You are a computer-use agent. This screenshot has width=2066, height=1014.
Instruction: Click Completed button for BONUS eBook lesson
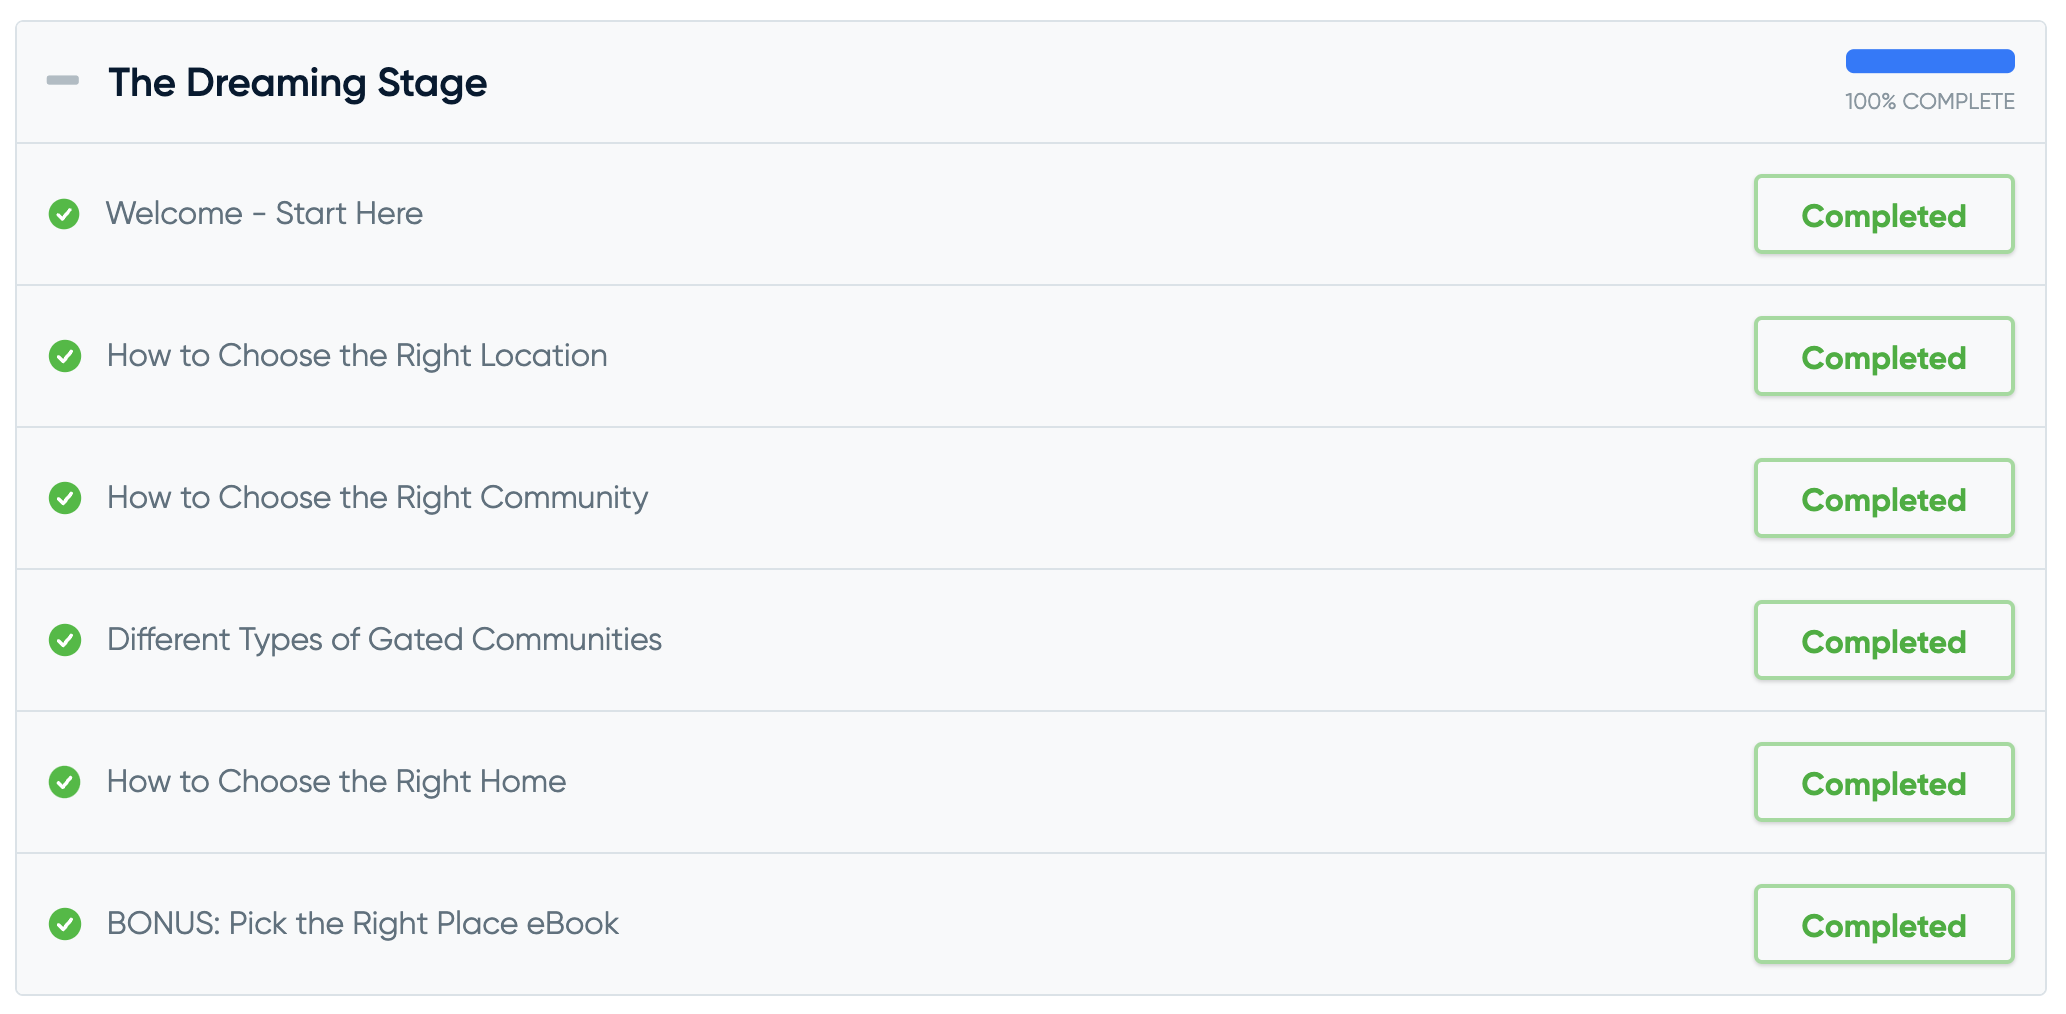pyautogui.click(x=1884, y=924)
